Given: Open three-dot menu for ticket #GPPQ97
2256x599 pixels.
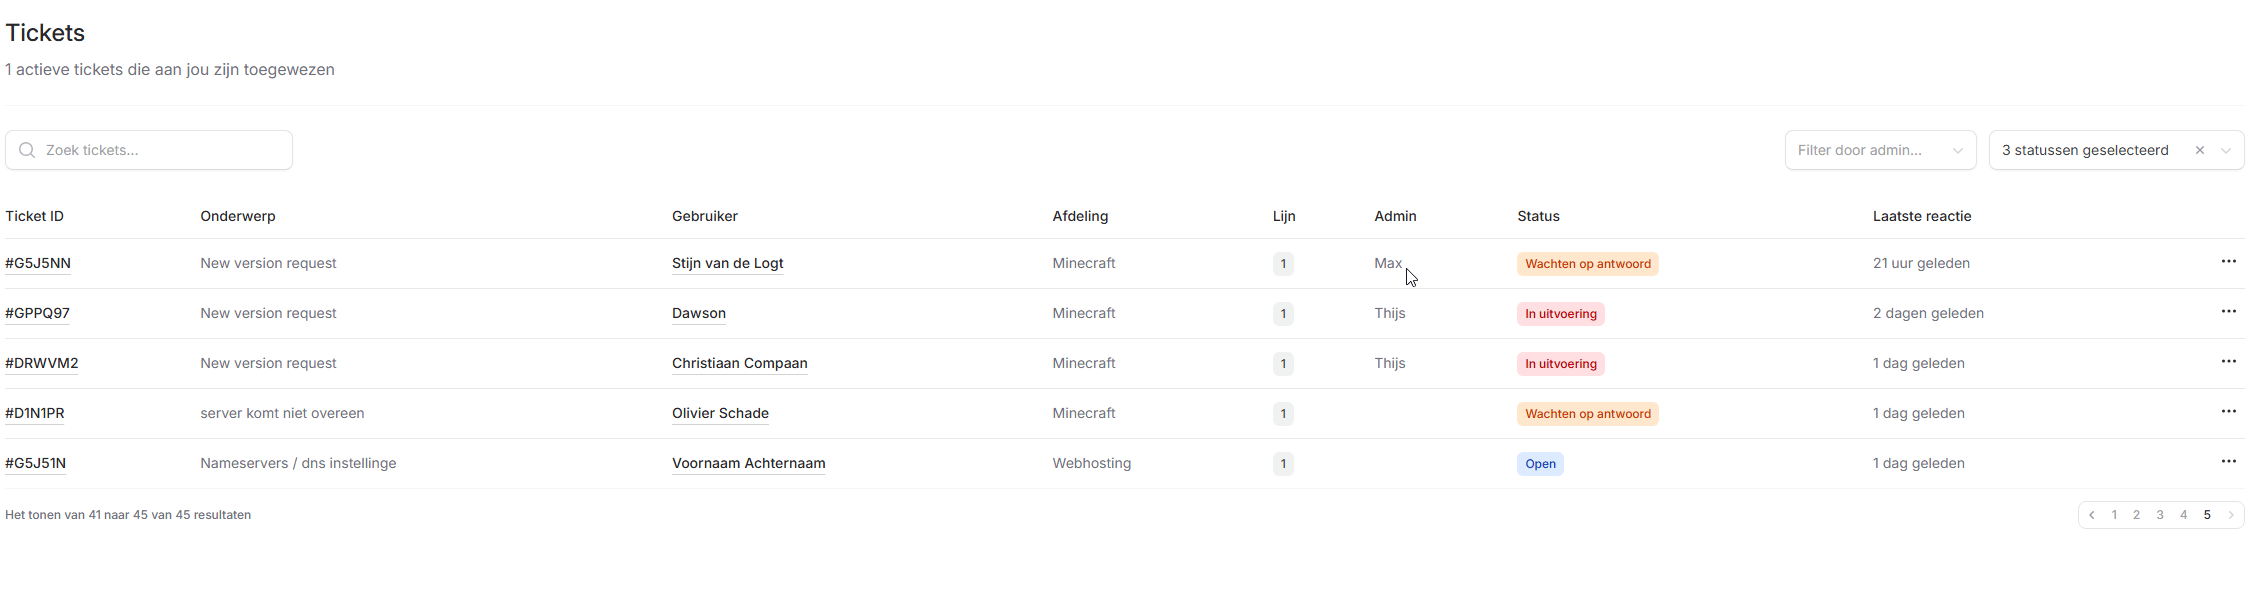Looking at the screenshot, I should tap(2228, 312).
